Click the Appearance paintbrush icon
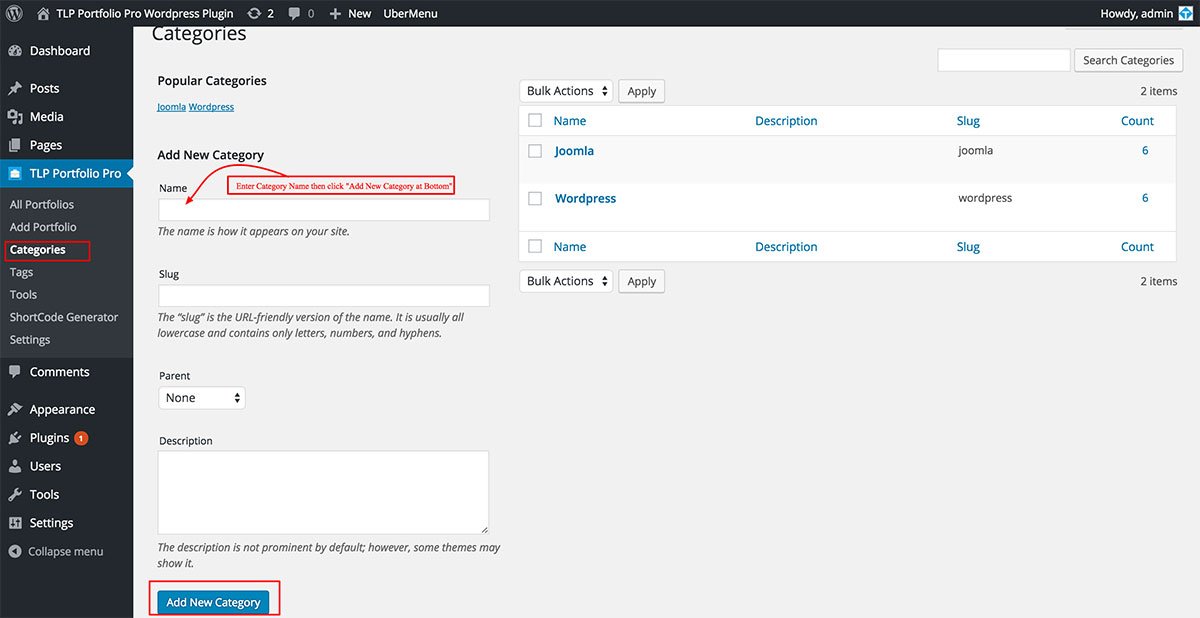Viewport: 1200px width, 618px height. (x=15, y=409)
